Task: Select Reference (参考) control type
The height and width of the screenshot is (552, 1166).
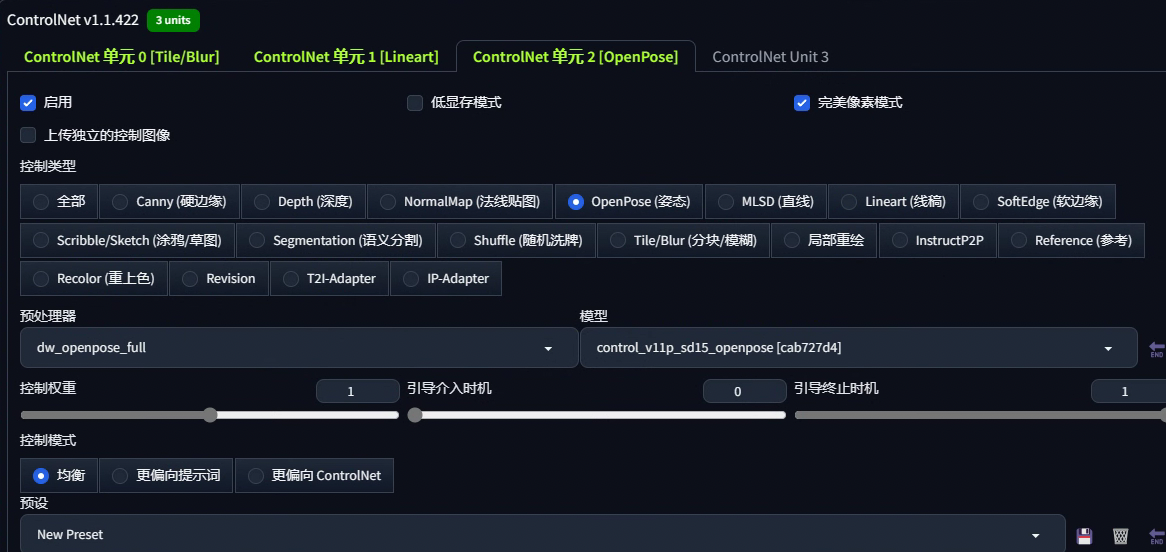Action: 1071,240
